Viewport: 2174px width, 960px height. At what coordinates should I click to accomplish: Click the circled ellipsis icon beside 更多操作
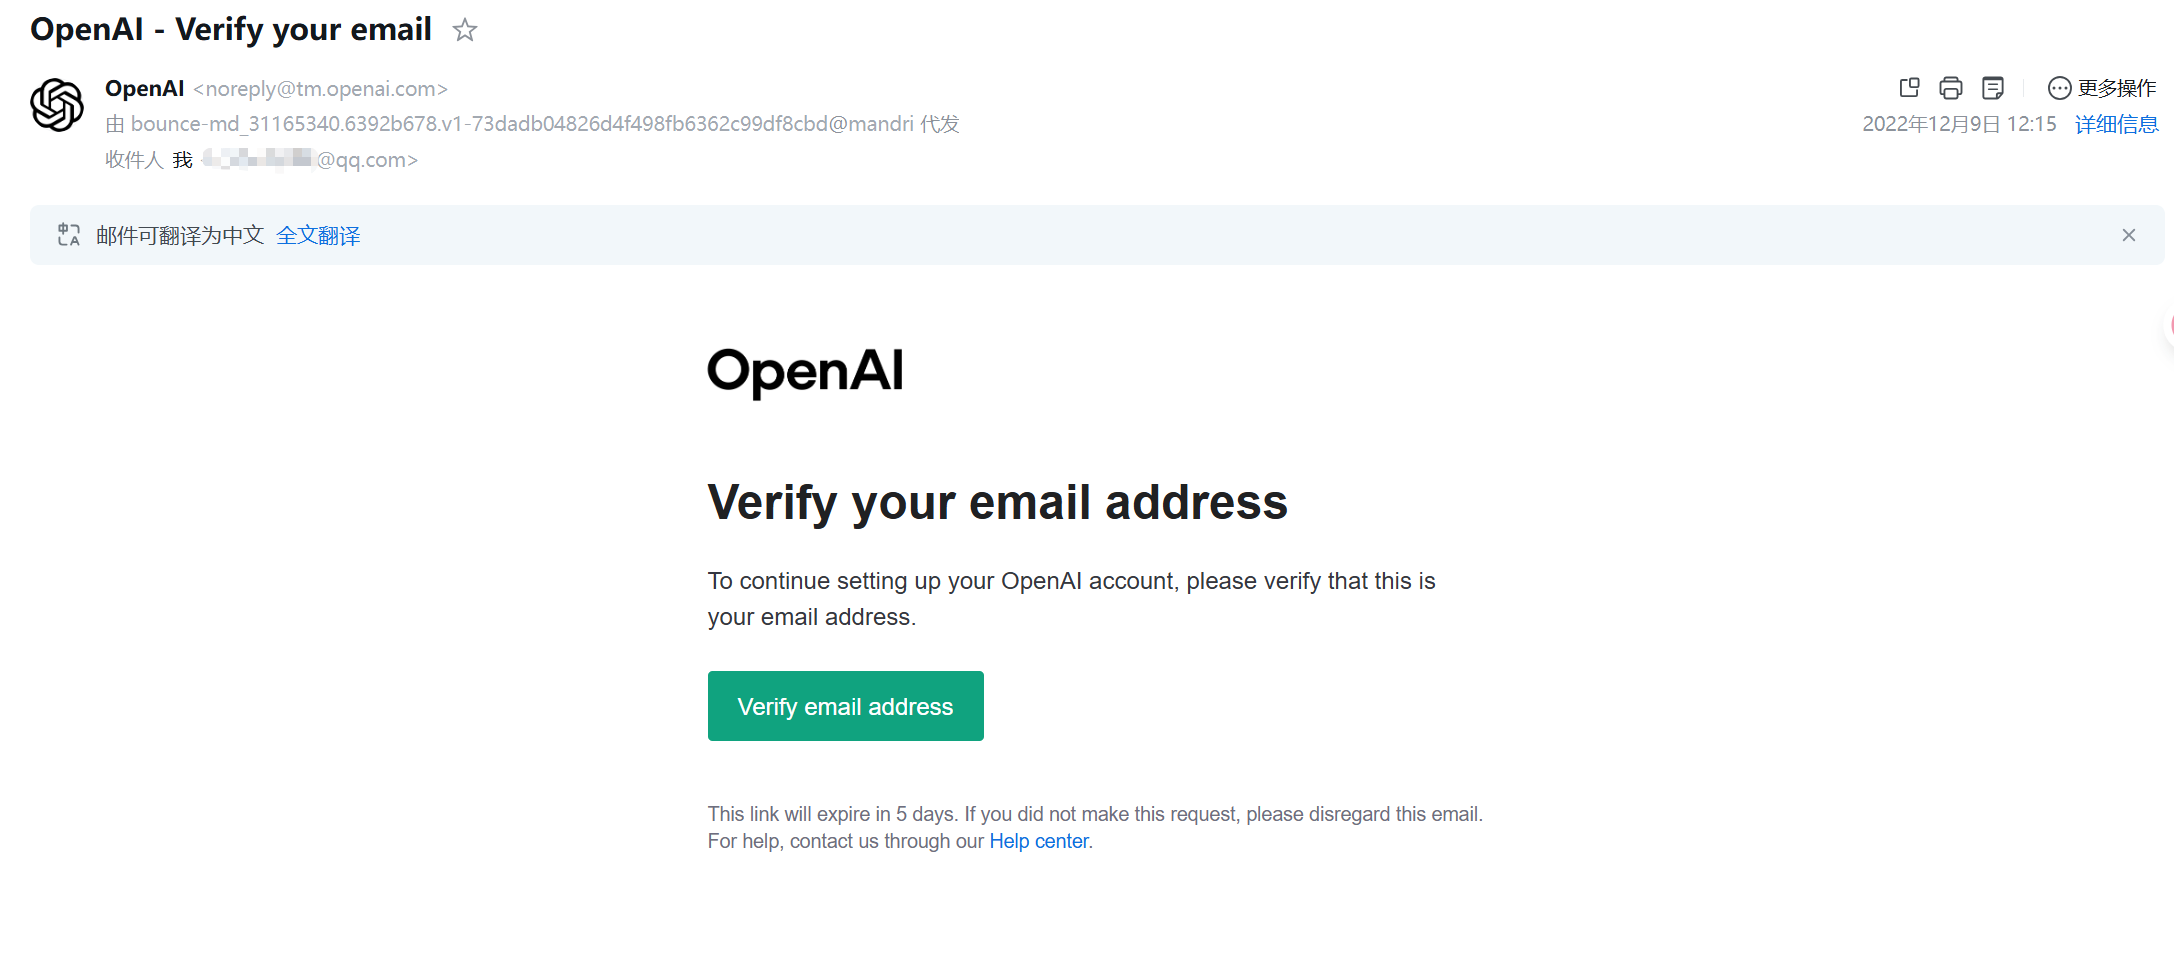pos(2059,88)
